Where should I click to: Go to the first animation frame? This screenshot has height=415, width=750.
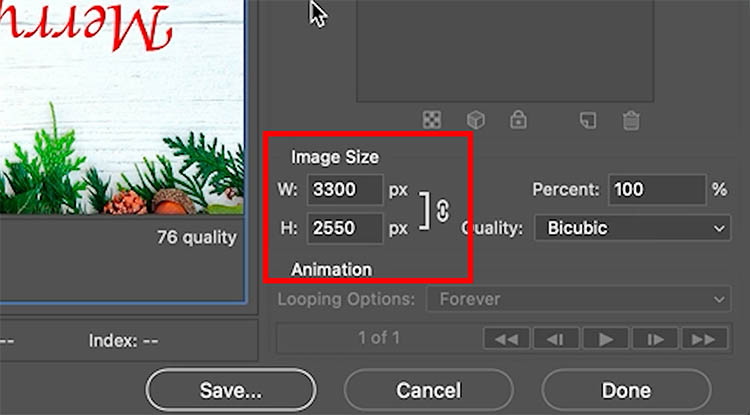[507, 339]
